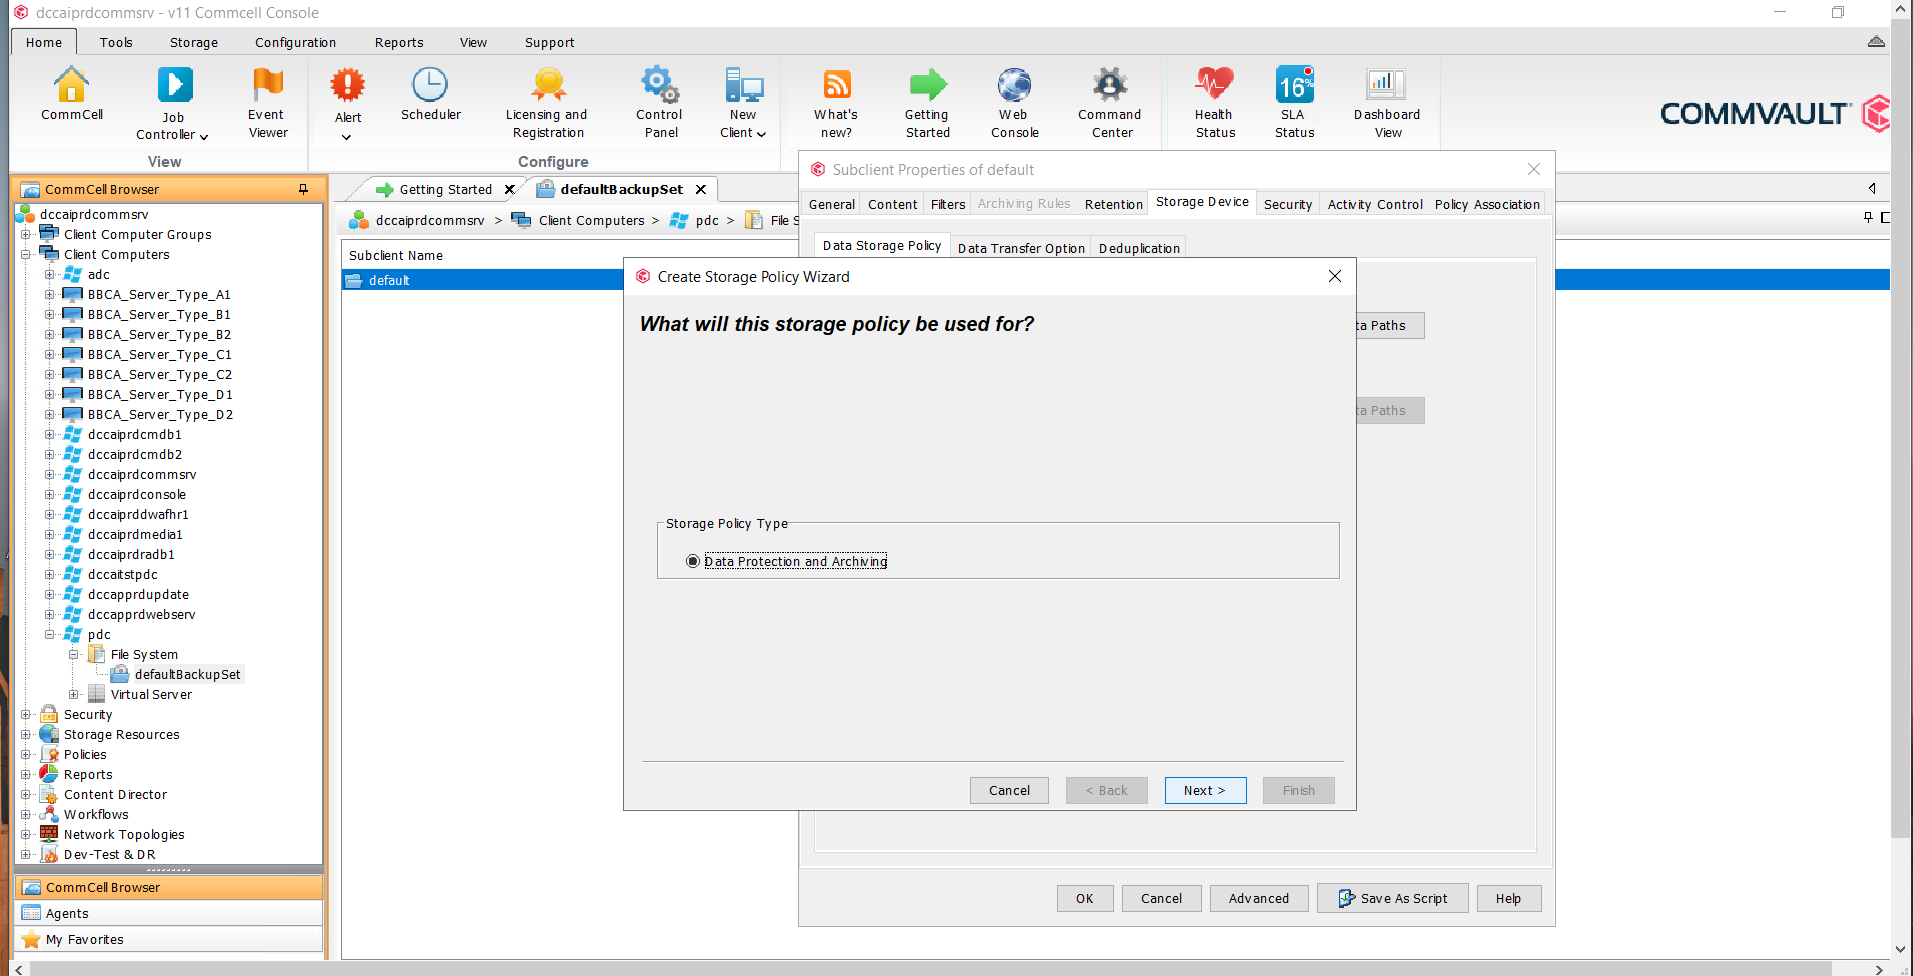Expand the Storage Resources node
Viewport: 1913px width, 976px height.
[x=26, y=735]
